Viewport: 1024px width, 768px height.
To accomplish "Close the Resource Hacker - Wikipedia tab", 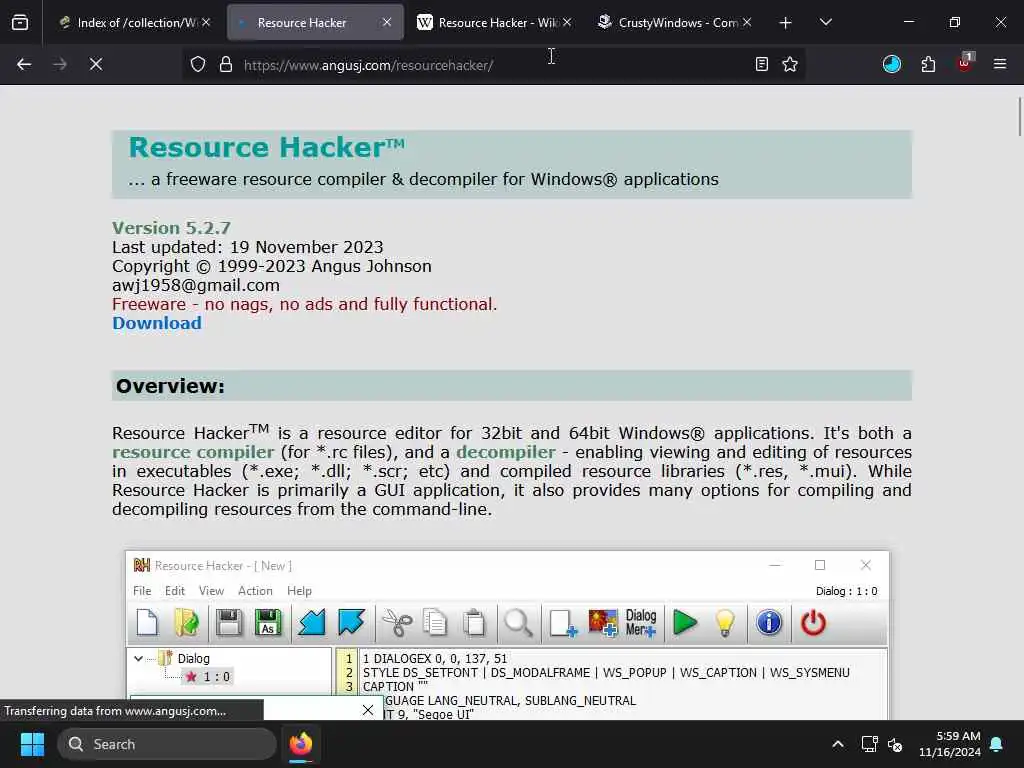I will tap(567, 22).
